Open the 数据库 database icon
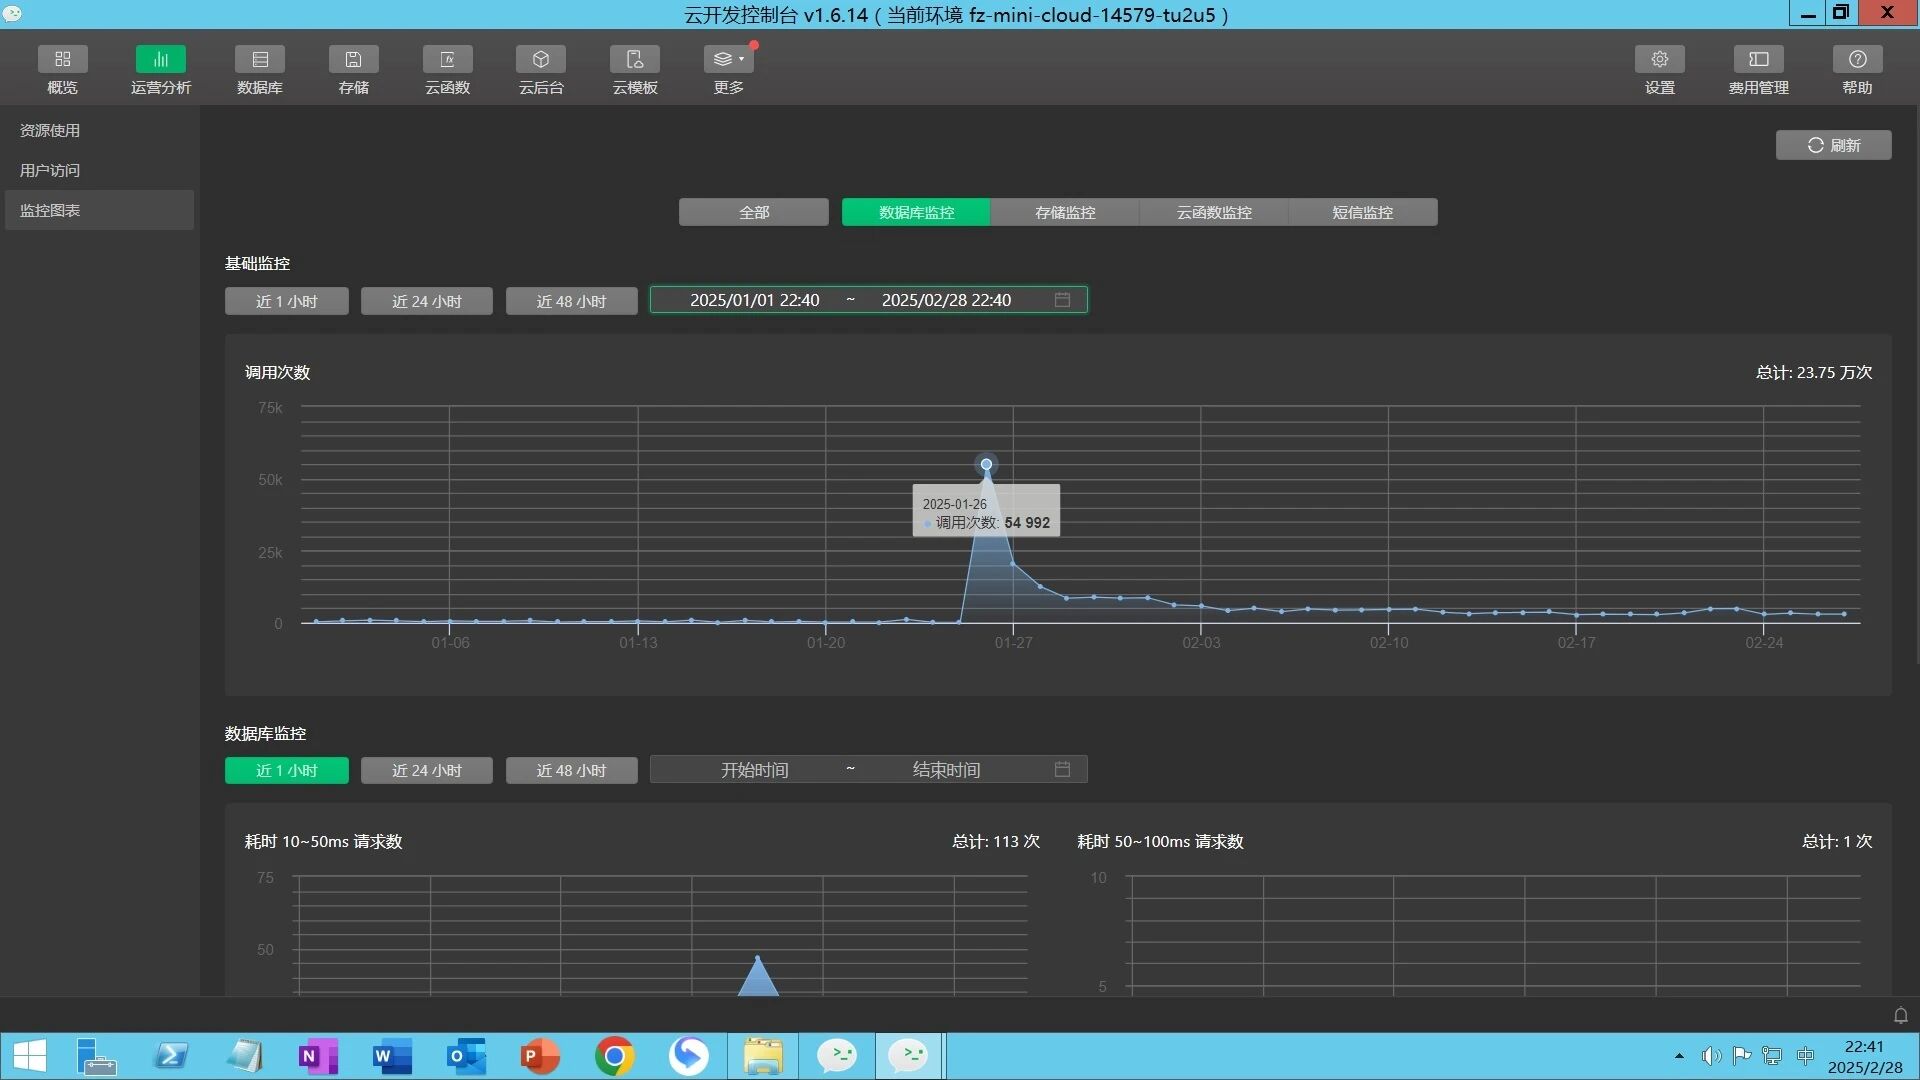This screenshot has height=1080, width=1920. [260, 60]
